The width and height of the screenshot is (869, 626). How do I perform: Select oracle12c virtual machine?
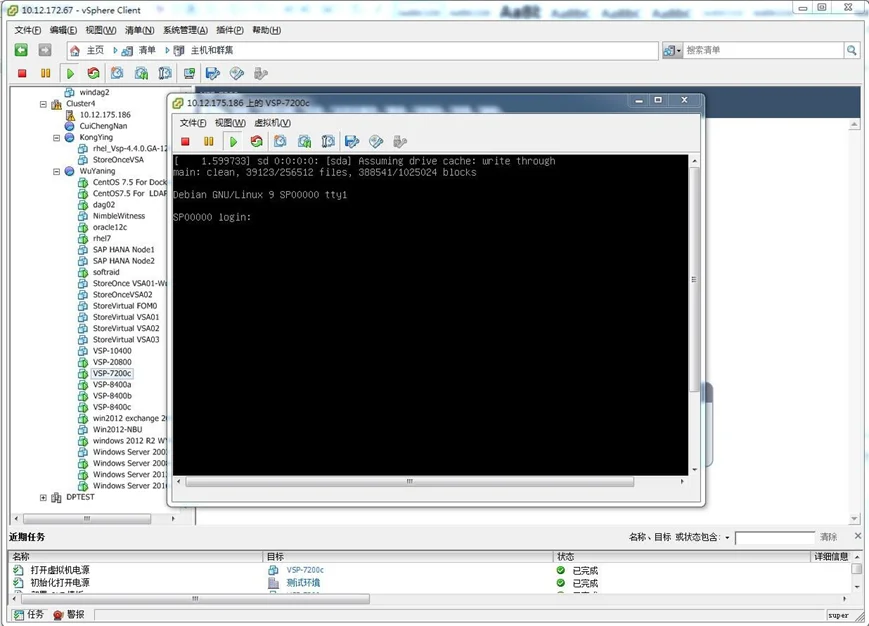[x=110, y=227]
